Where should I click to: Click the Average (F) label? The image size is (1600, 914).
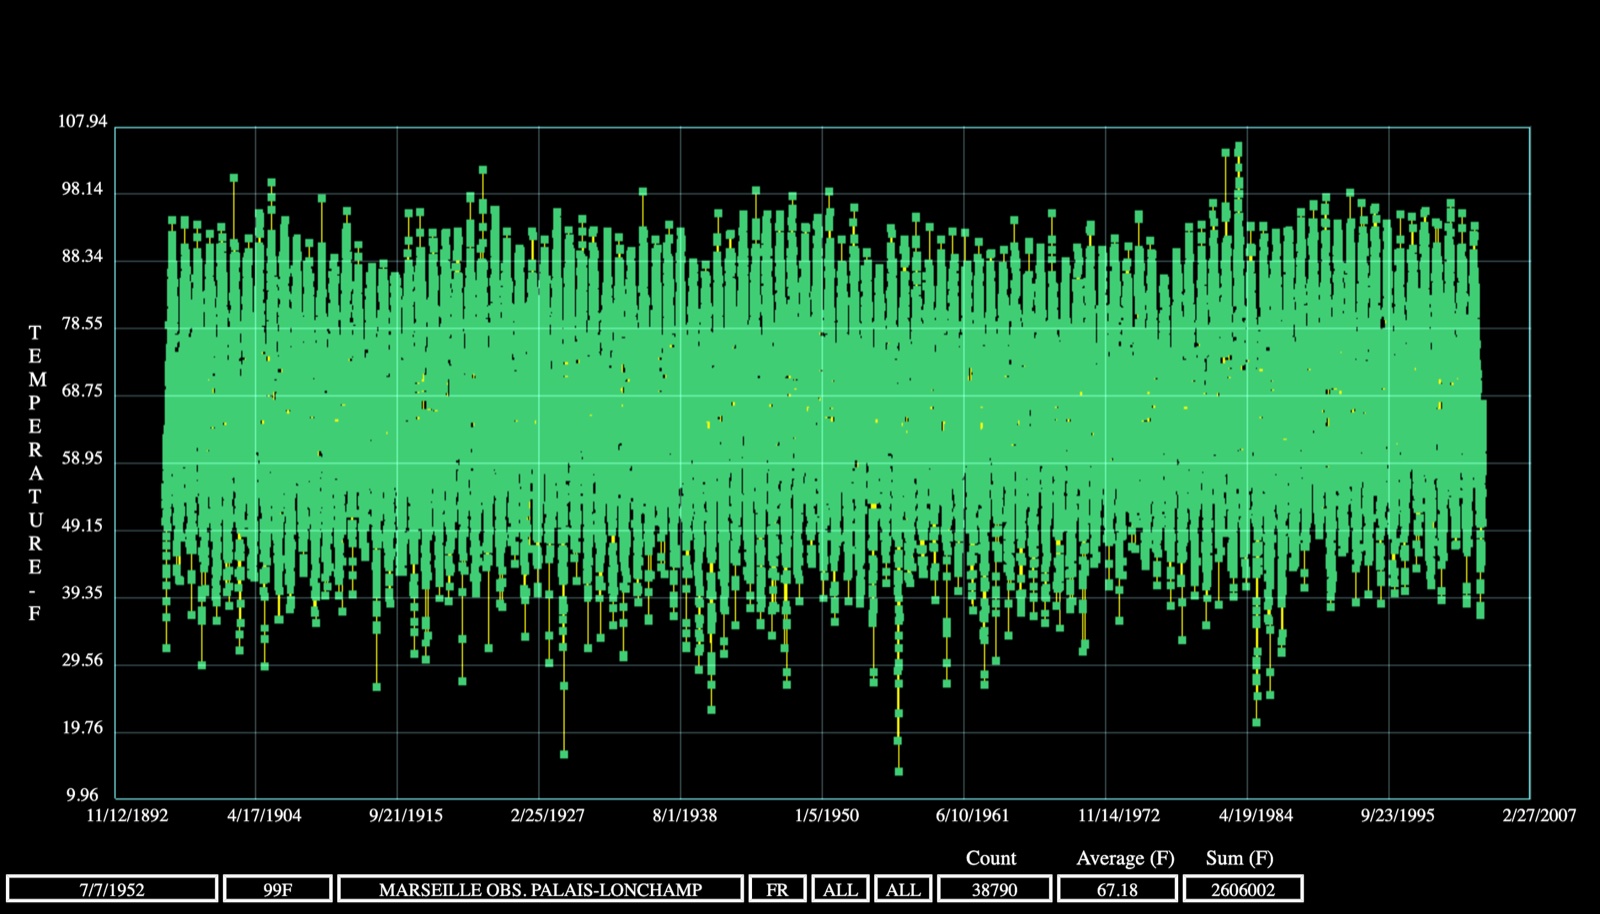[x=1125, y=858]
